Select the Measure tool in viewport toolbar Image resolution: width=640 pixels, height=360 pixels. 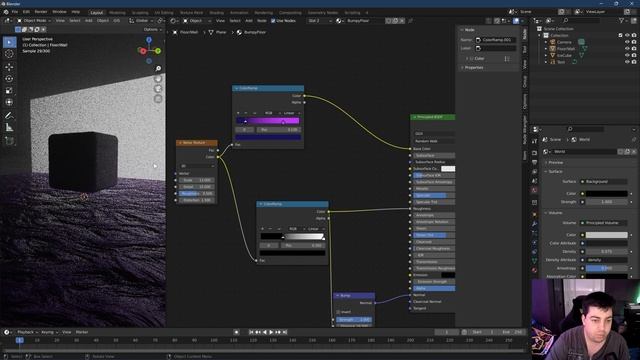(9, 128)
